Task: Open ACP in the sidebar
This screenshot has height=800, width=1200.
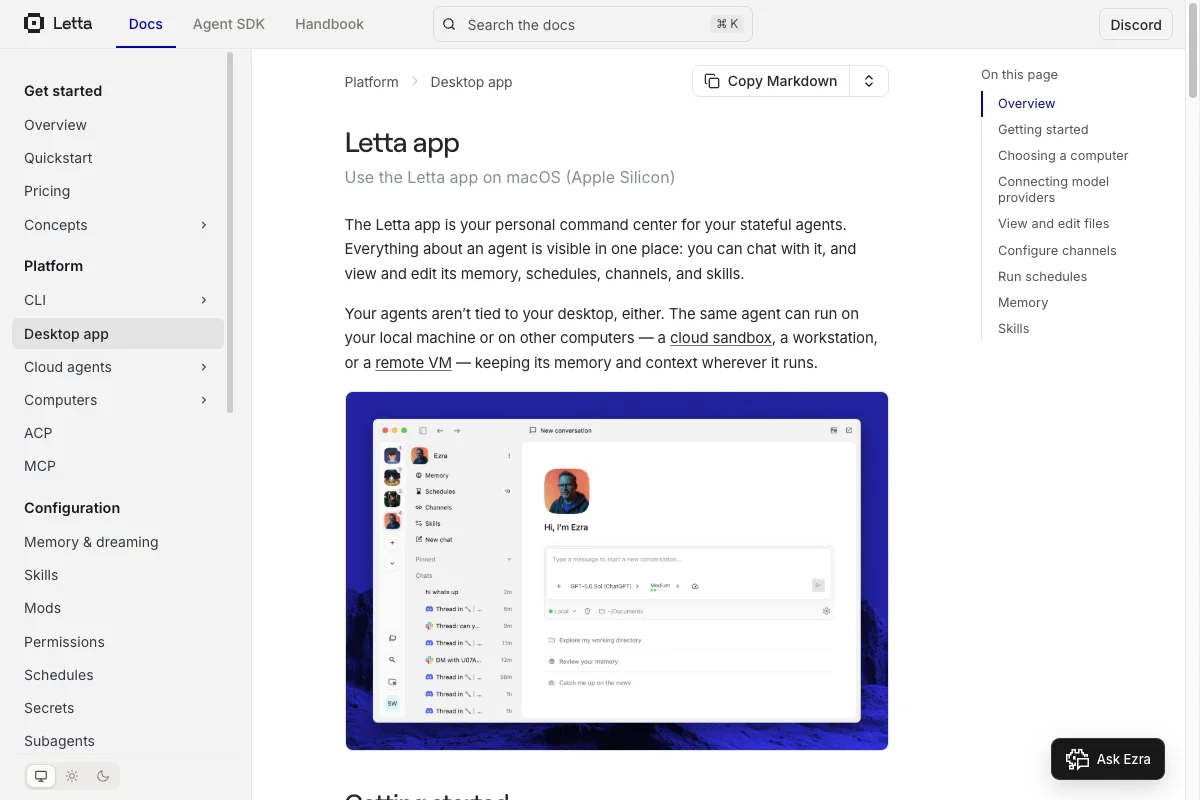Action: tap(38, 433)
